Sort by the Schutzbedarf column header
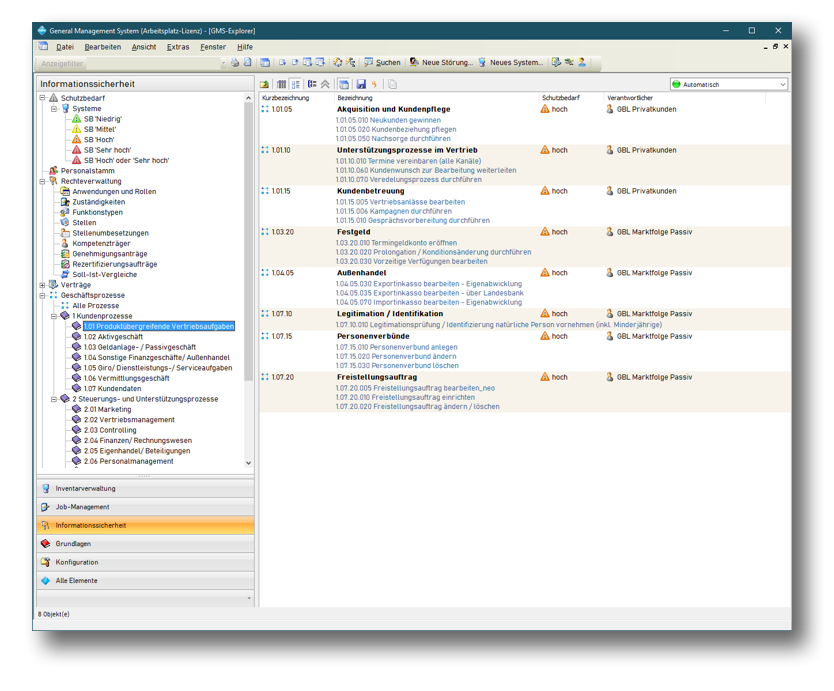The height and width of the screenshot is (691, 834). tap(561, 98)
